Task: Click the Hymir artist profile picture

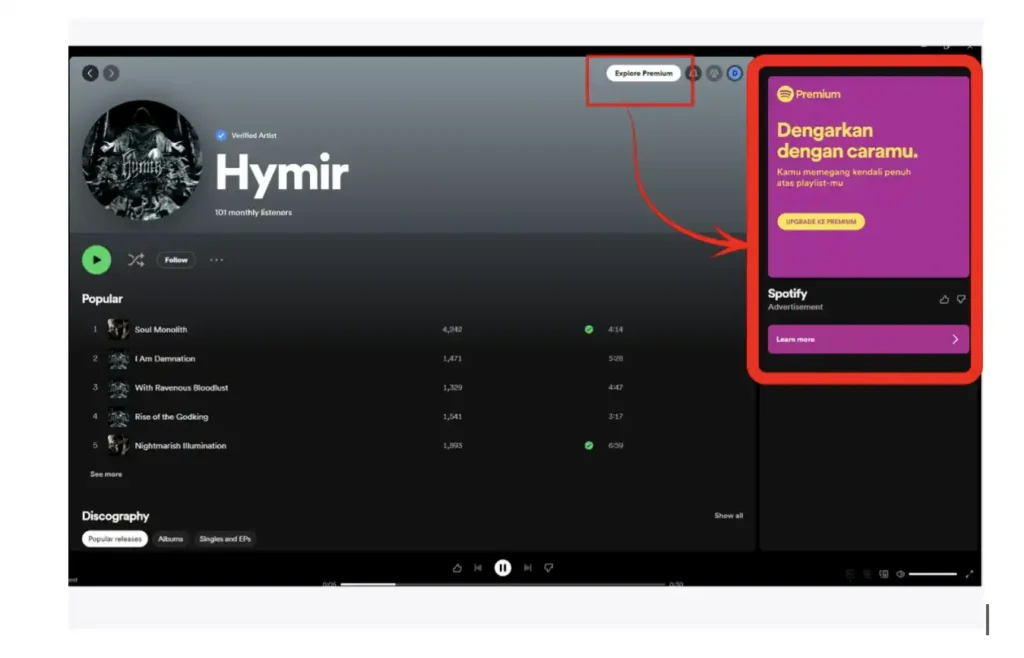Action: point(142,160)
